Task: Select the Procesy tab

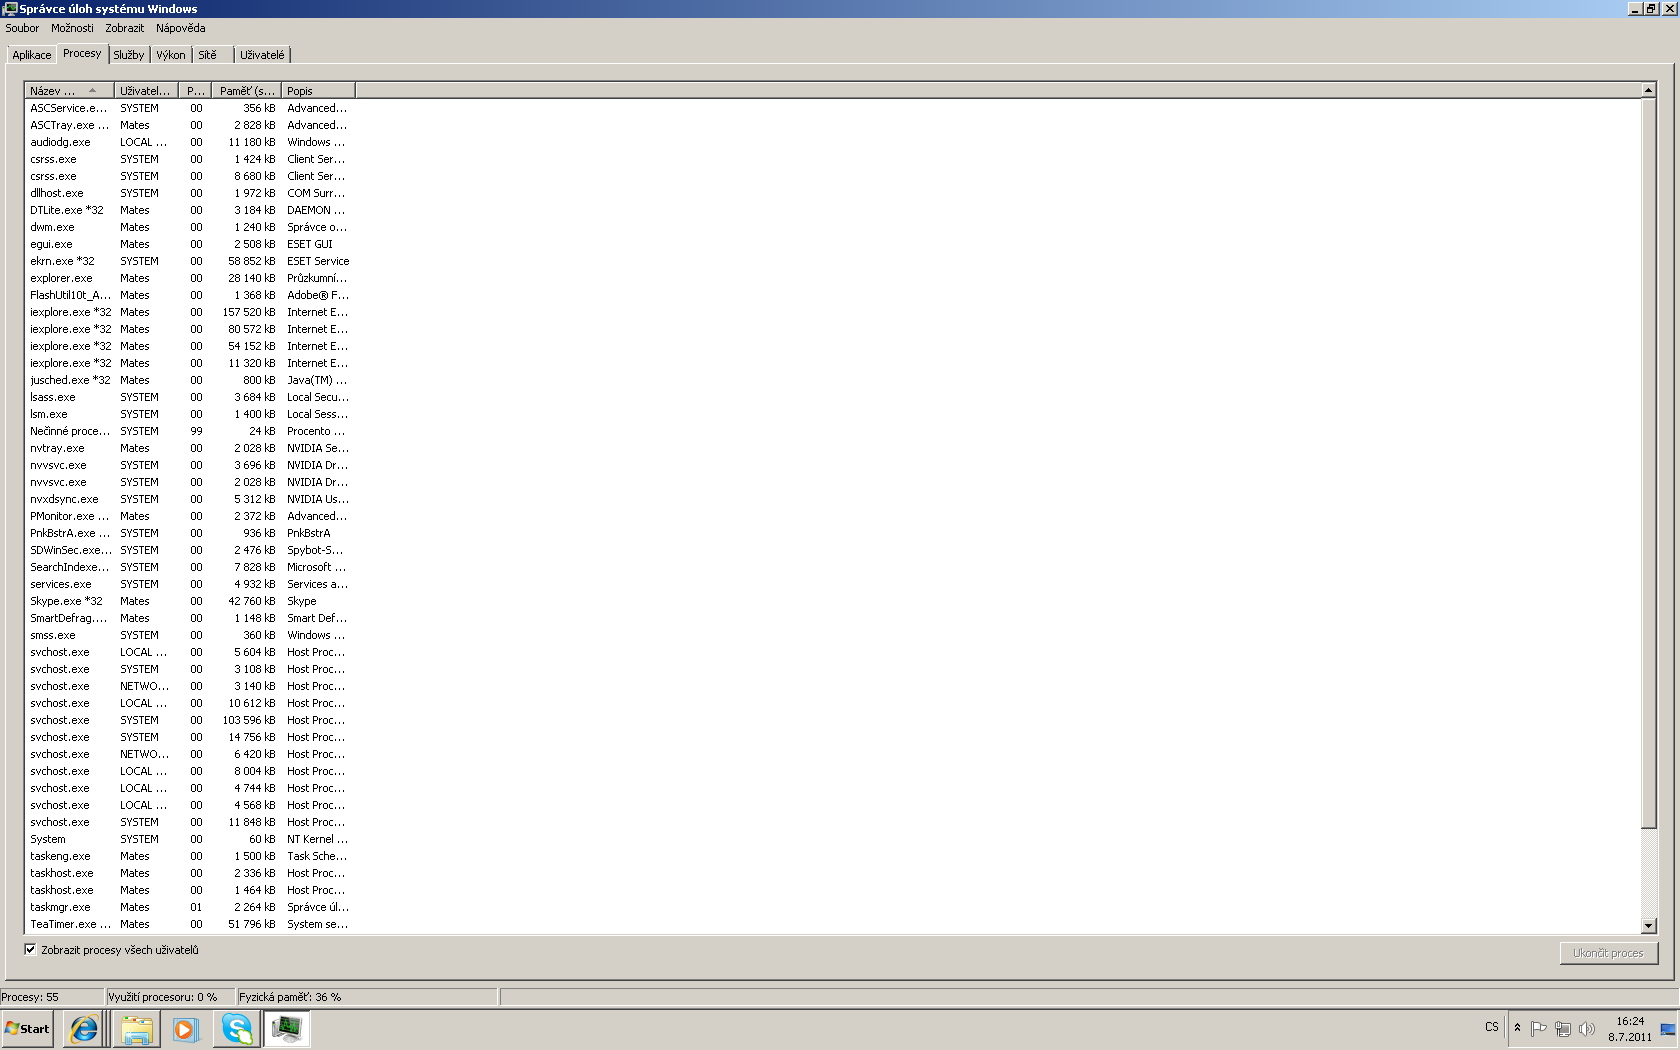Action: (82, 53)
